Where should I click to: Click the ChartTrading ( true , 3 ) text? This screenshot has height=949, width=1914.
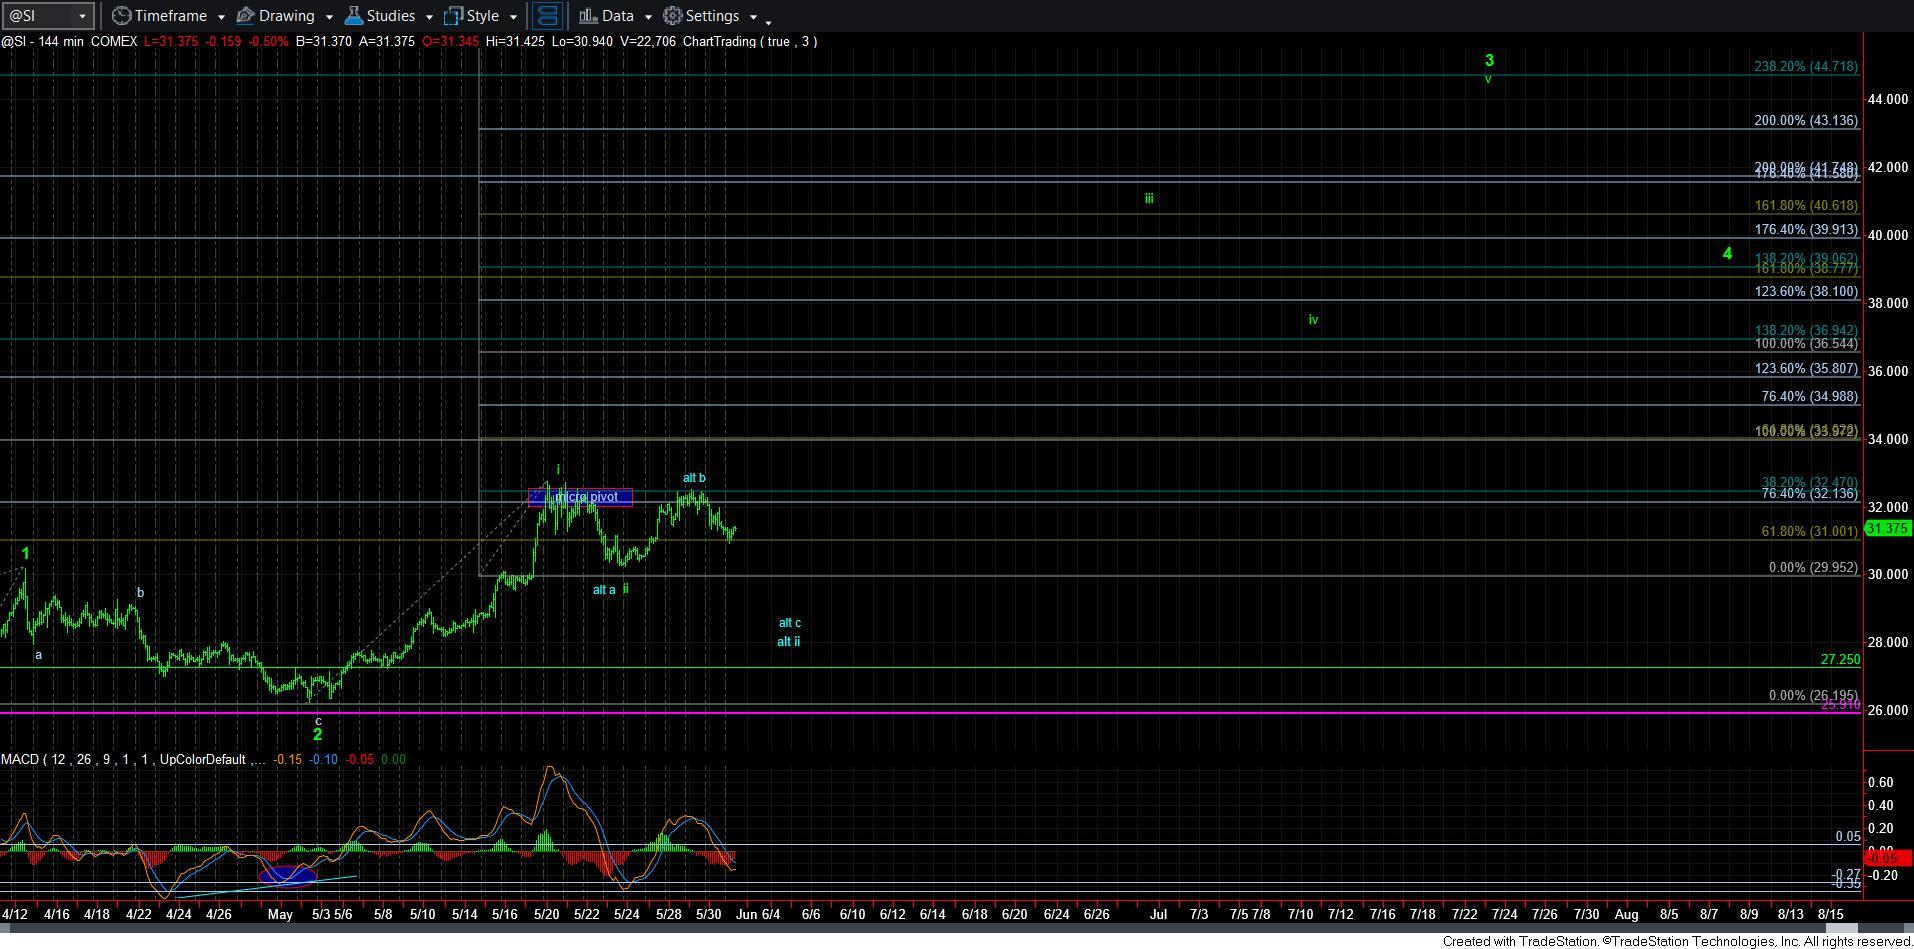[750, 41]
